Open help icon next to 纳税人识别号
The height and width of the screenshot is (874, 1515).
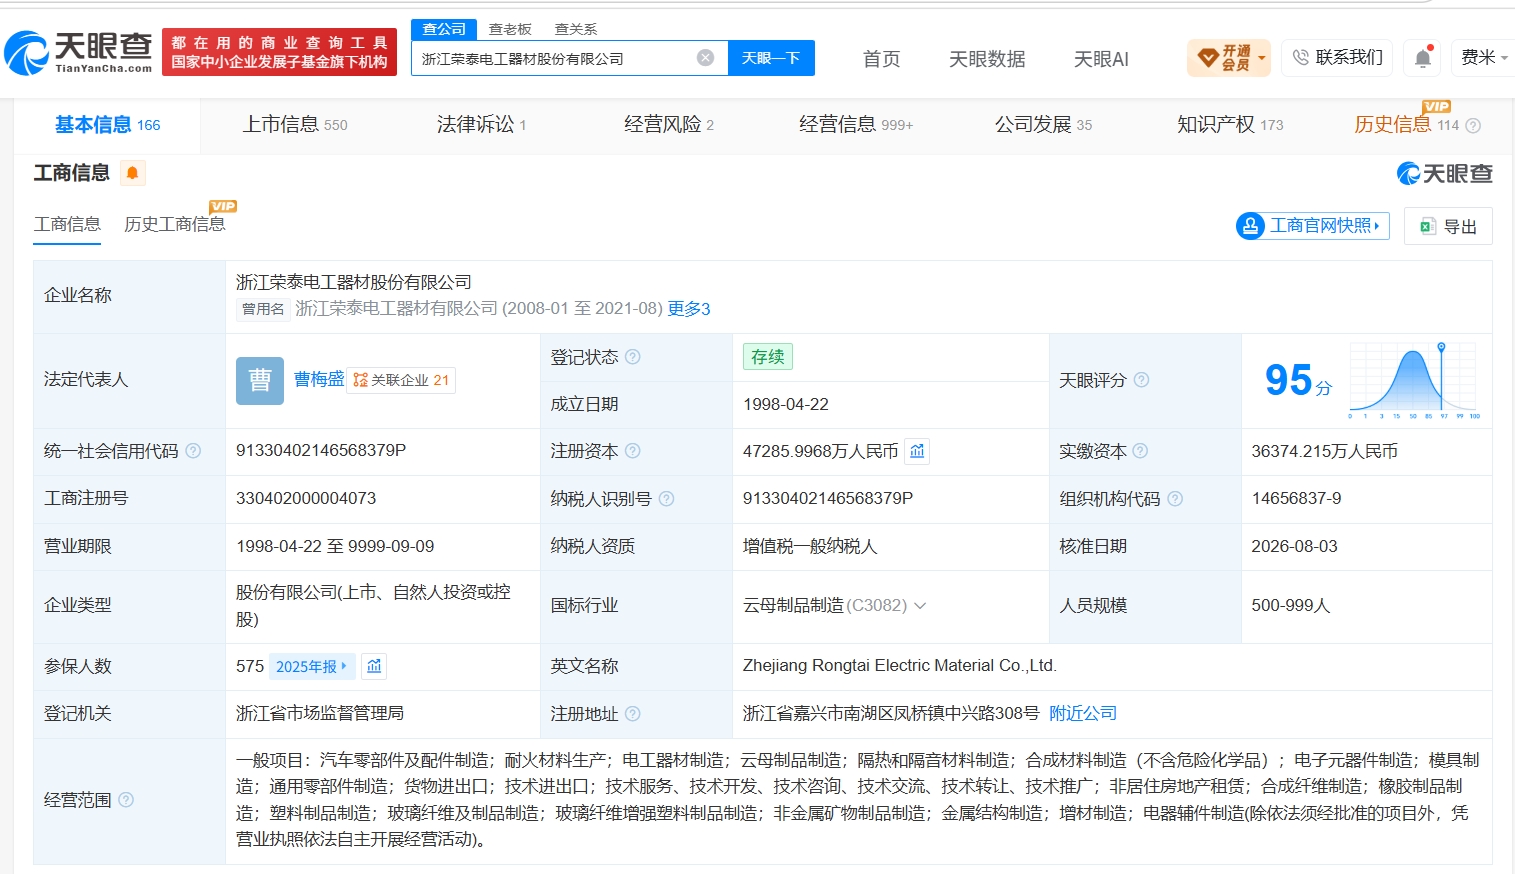[667, 498]
